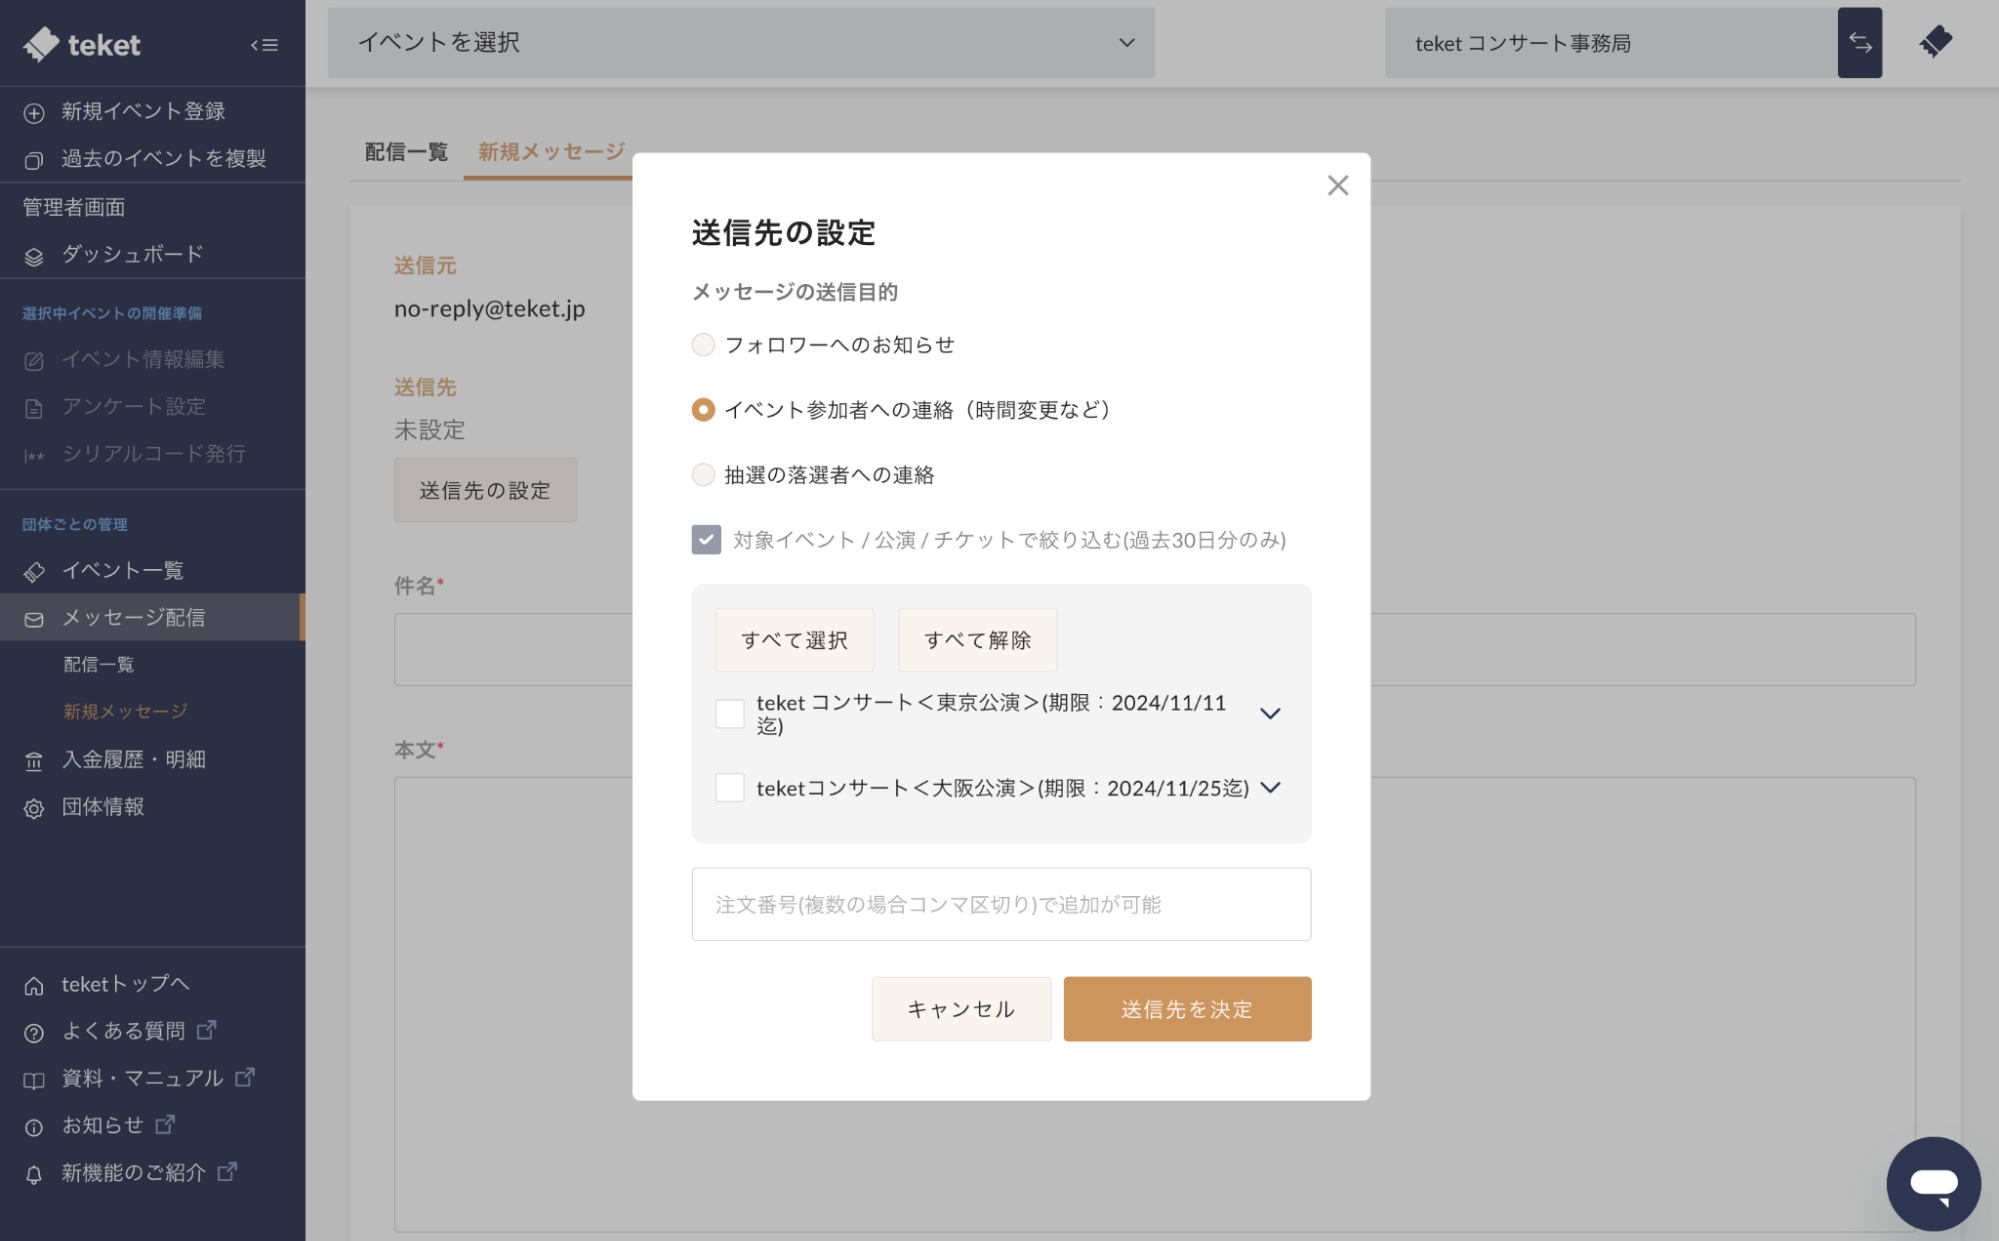This screenshot has width=1999, height=1241.
Task: Click the 団体情報 gear icon
Action: point(34,808)
